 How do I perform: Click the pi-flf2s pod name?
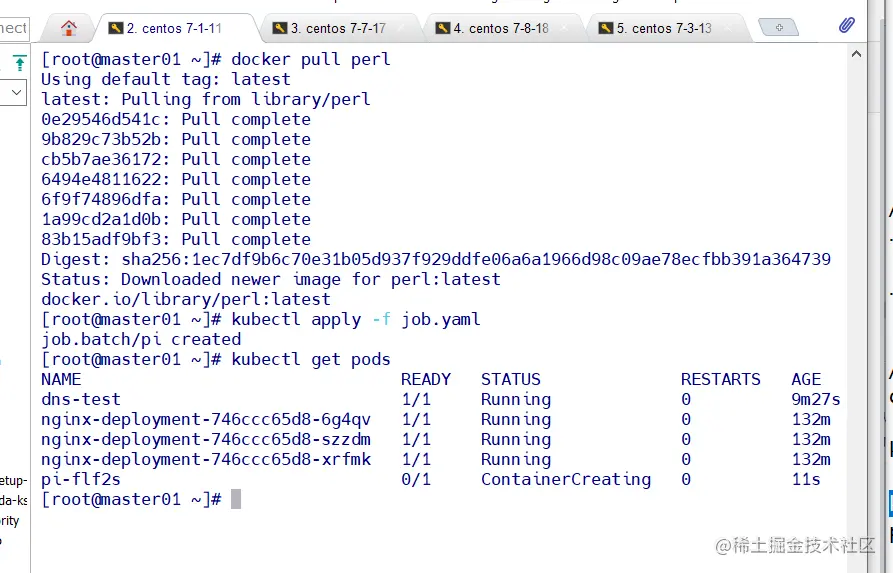click(81, 479)
